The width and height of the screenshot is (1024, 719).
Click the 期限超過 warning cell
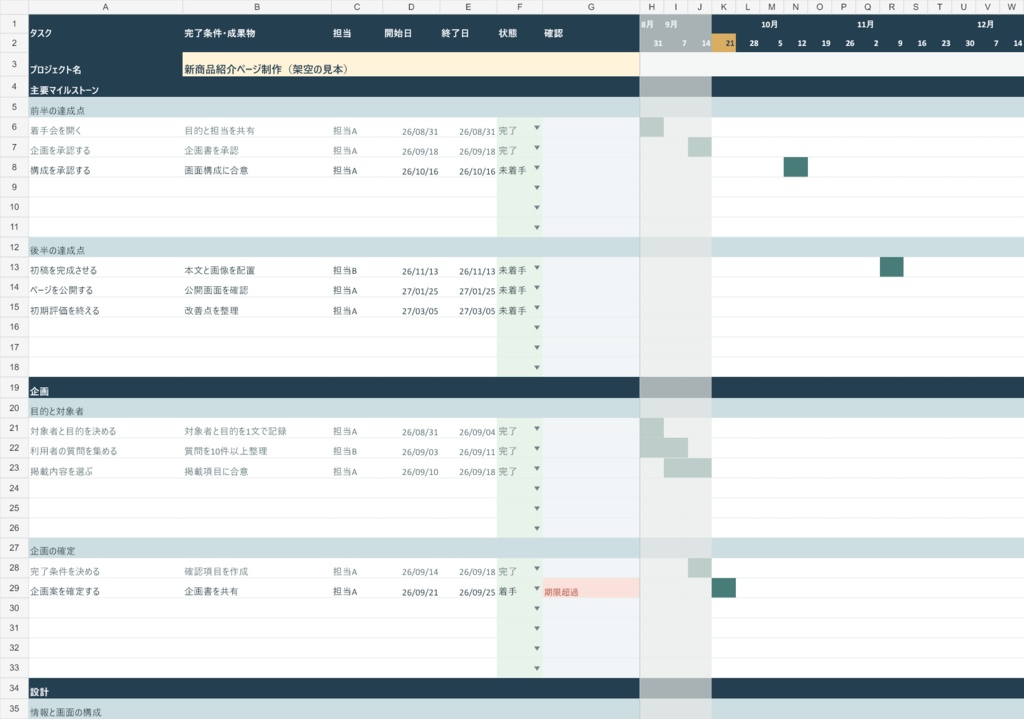click(591, 588)
